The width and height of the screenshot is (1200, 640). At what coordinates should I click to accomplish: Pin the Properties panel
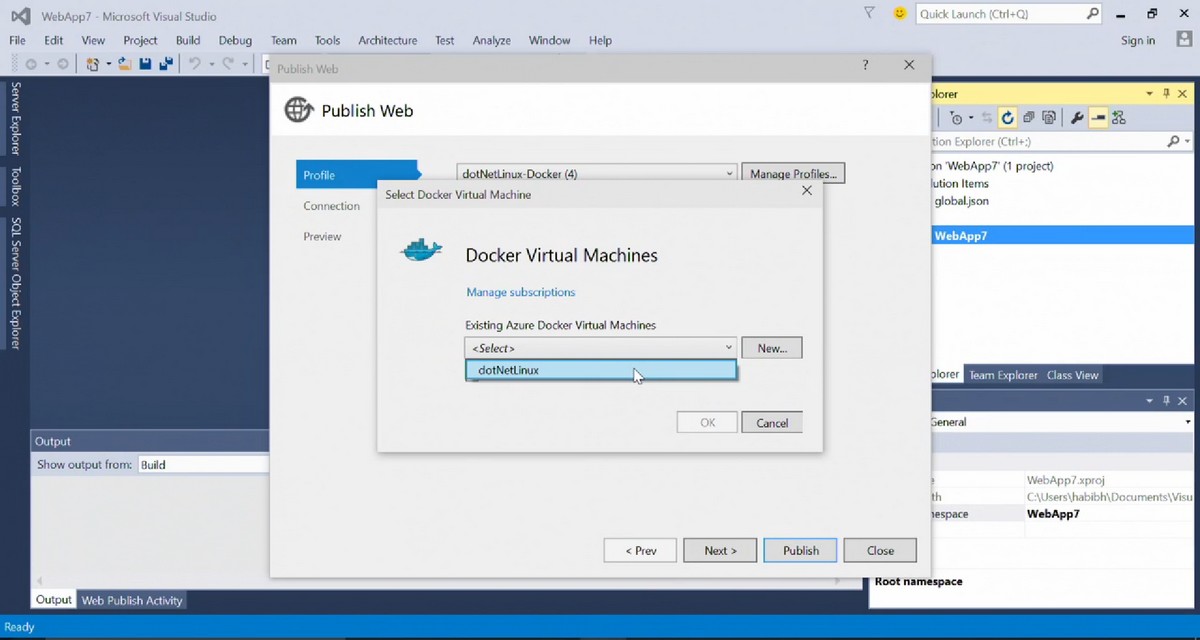click(x=1166, y=401)
